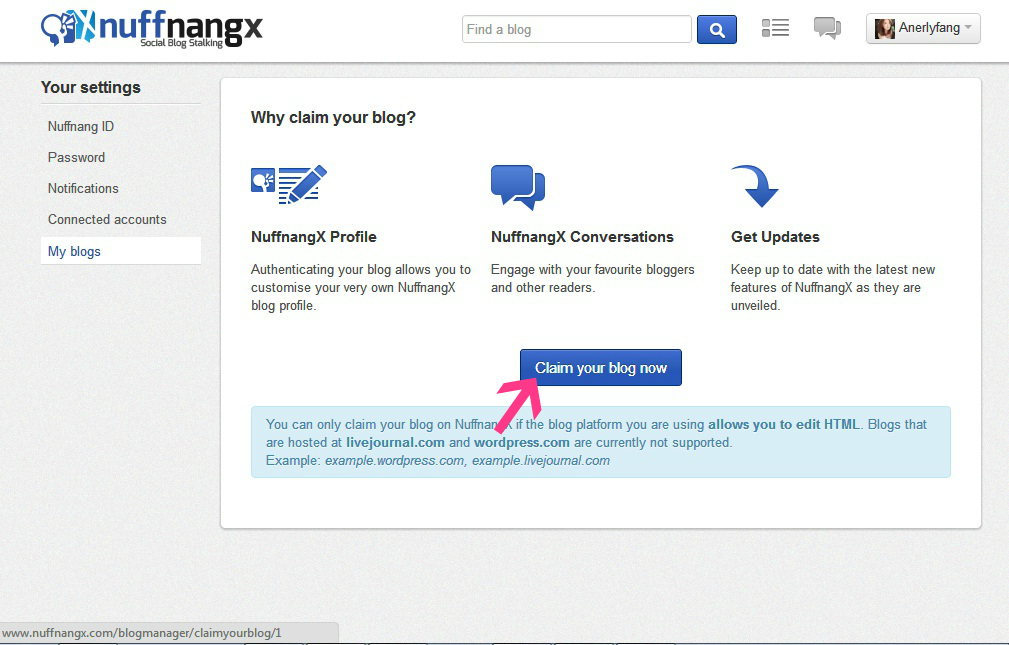Click the NuffnangX logo
The width and height of the screenshot is (1009, 645).
[x=152, y=29]
